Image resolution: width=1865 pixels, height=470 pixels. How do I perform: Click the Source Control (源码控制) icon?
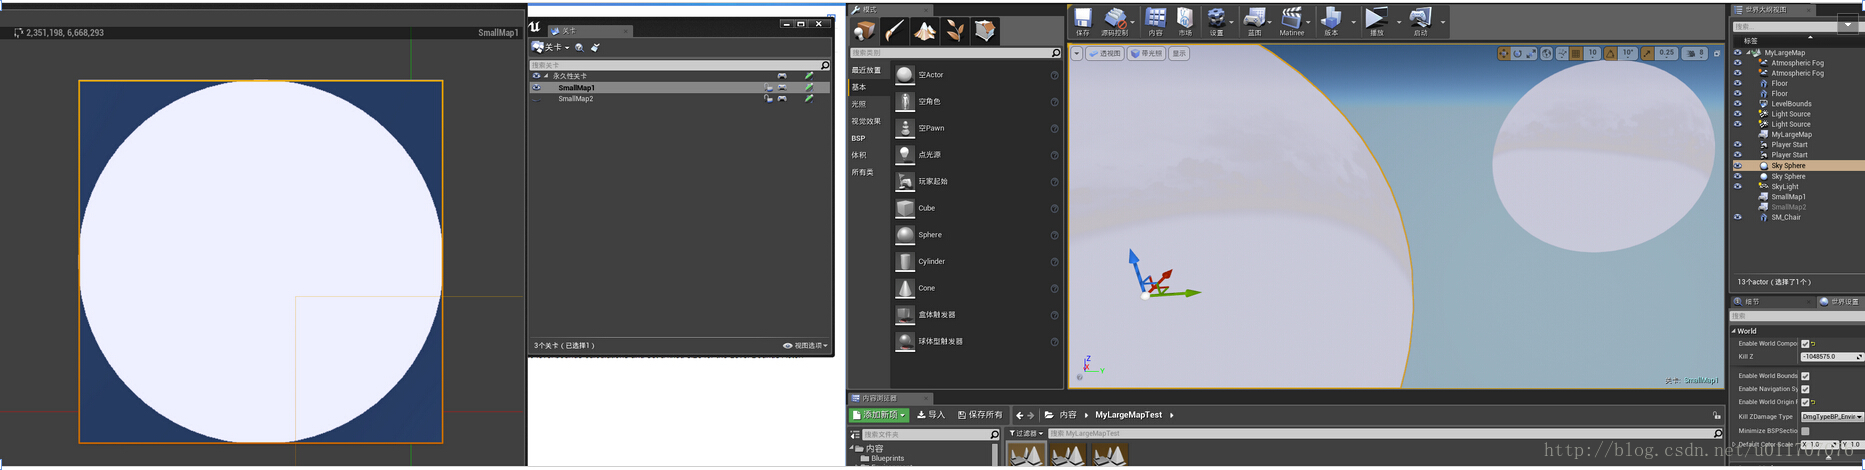pos(1115,18)
